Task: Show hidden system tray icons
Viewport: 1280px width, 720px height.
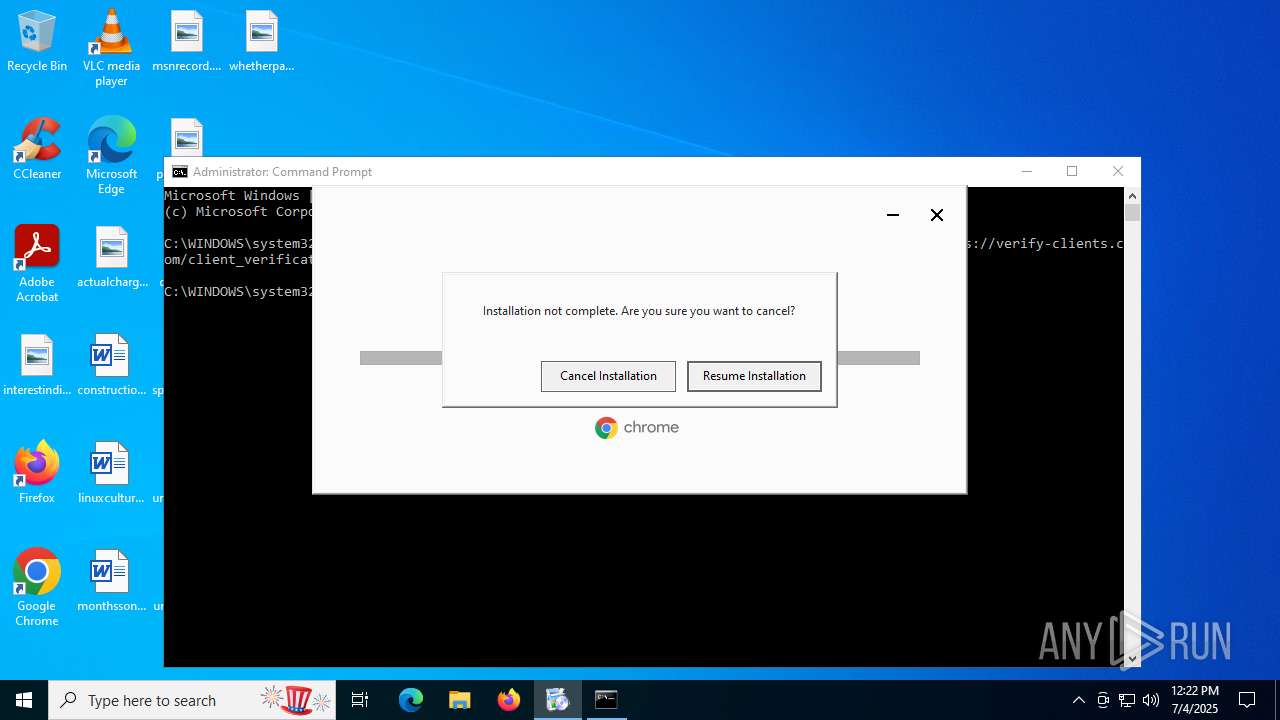Action: [1078, 700]
